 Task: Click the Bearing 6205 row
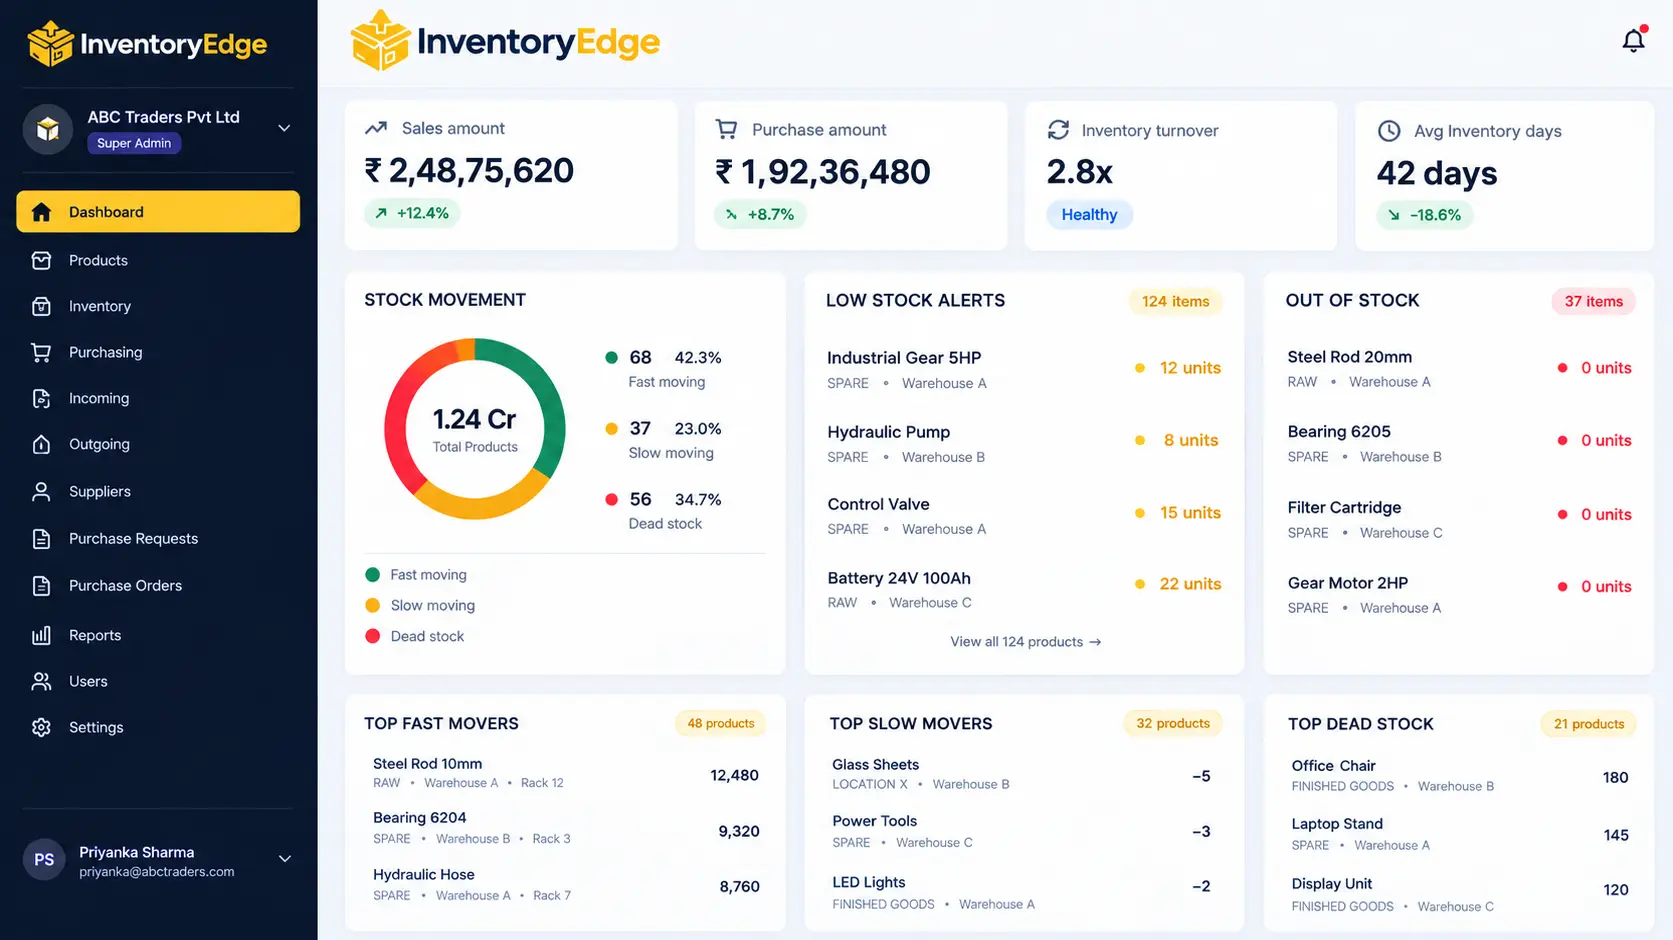coord(1459,443)
